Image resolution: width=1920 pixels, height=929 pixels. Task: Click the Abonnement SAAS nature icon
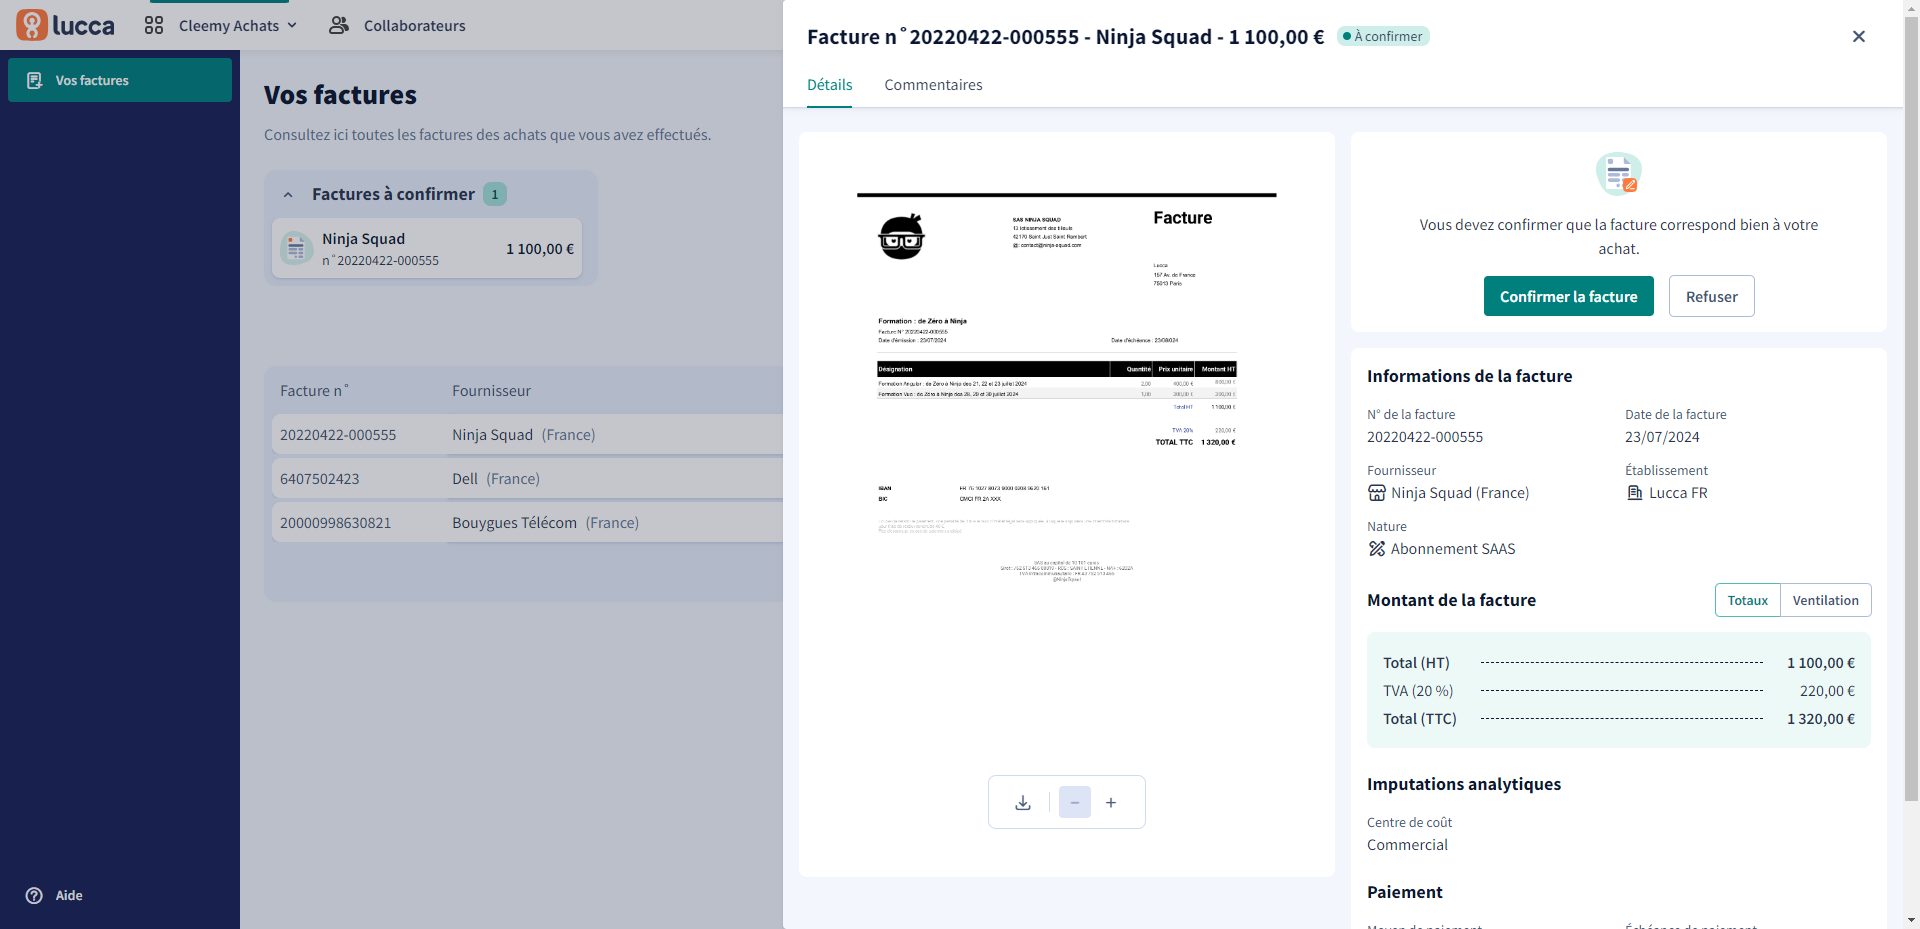click(1377, 549)
